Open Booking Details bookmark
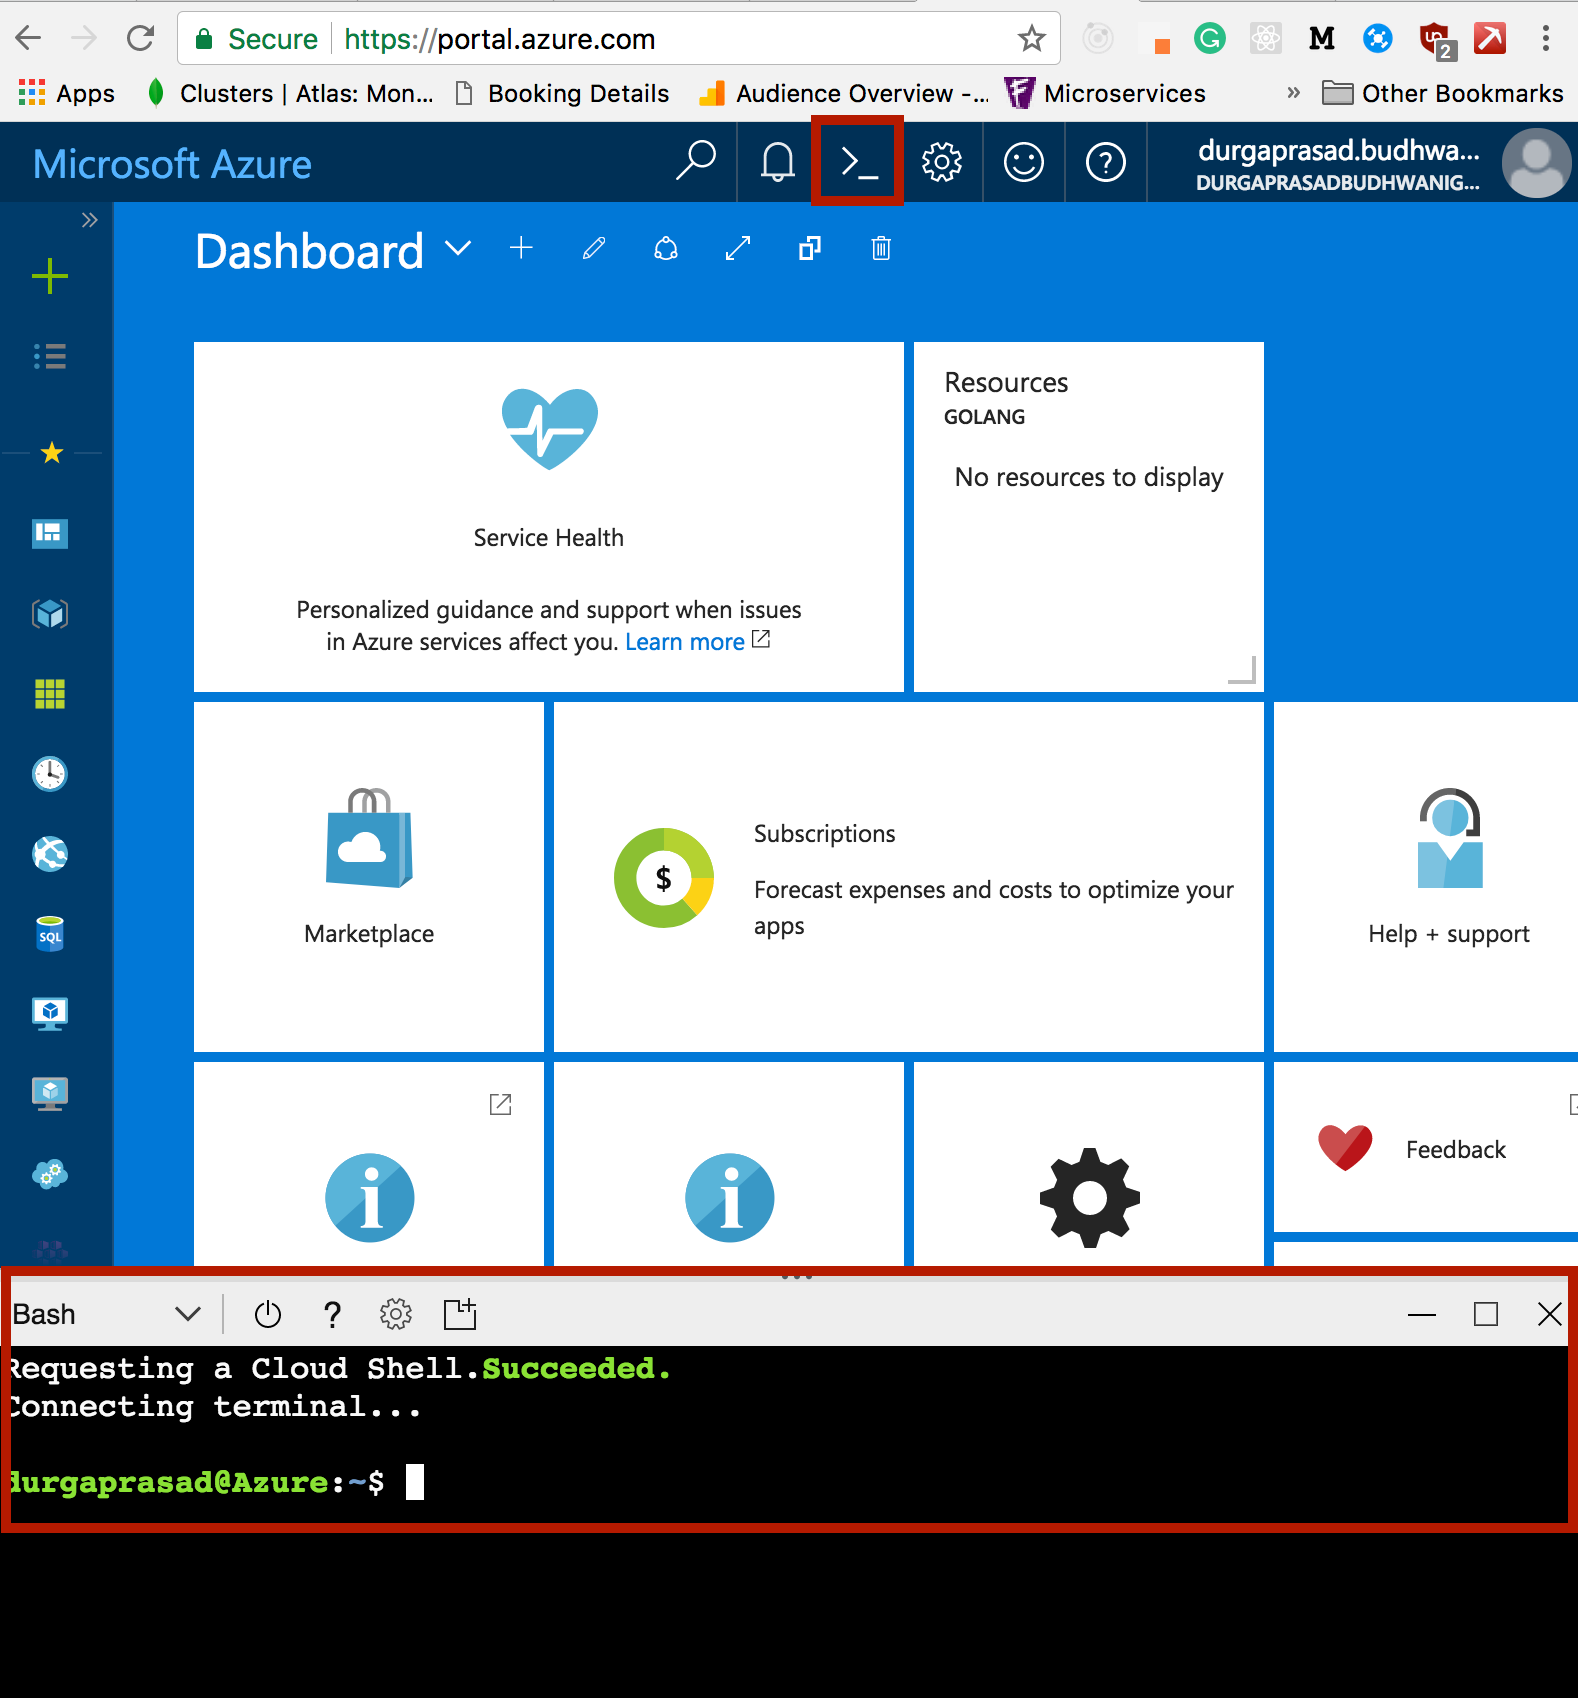Screen dimensions: 1578x1698 pos(562,93)
